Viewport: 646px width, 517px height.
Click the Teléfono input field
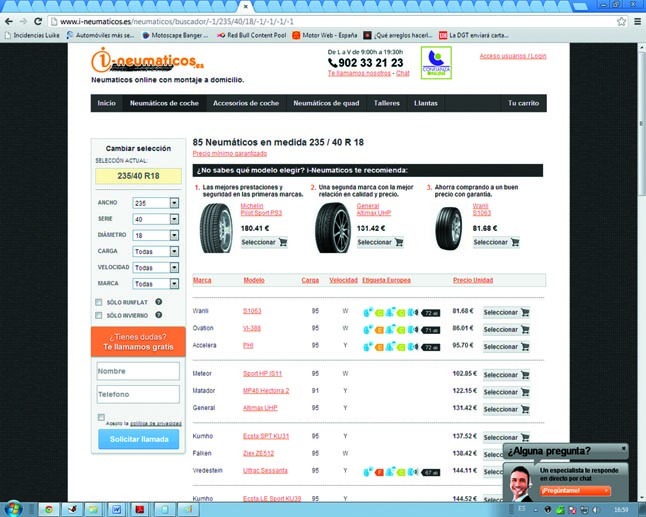(138, 394)
